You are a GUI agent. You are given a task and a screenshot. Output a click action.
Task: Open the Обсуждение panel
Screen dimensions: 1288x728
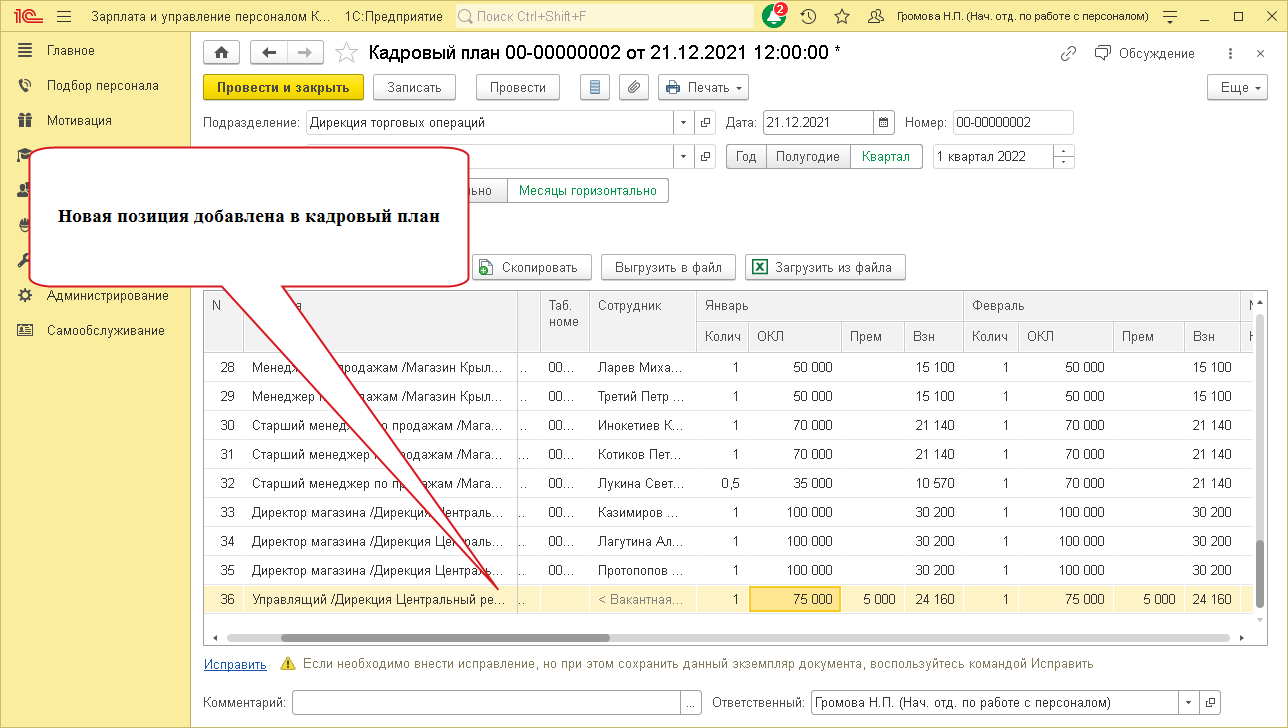(1145, 53)
